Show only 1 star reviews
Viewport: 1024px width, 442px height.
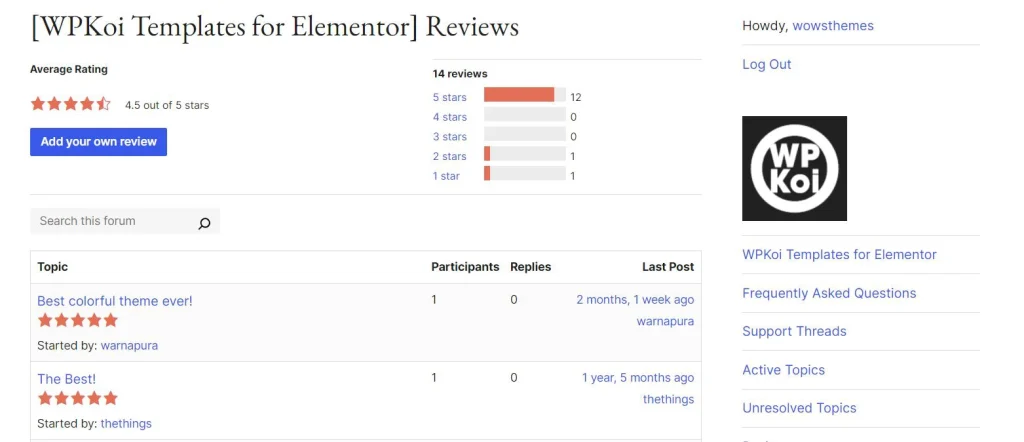[446, 176]
